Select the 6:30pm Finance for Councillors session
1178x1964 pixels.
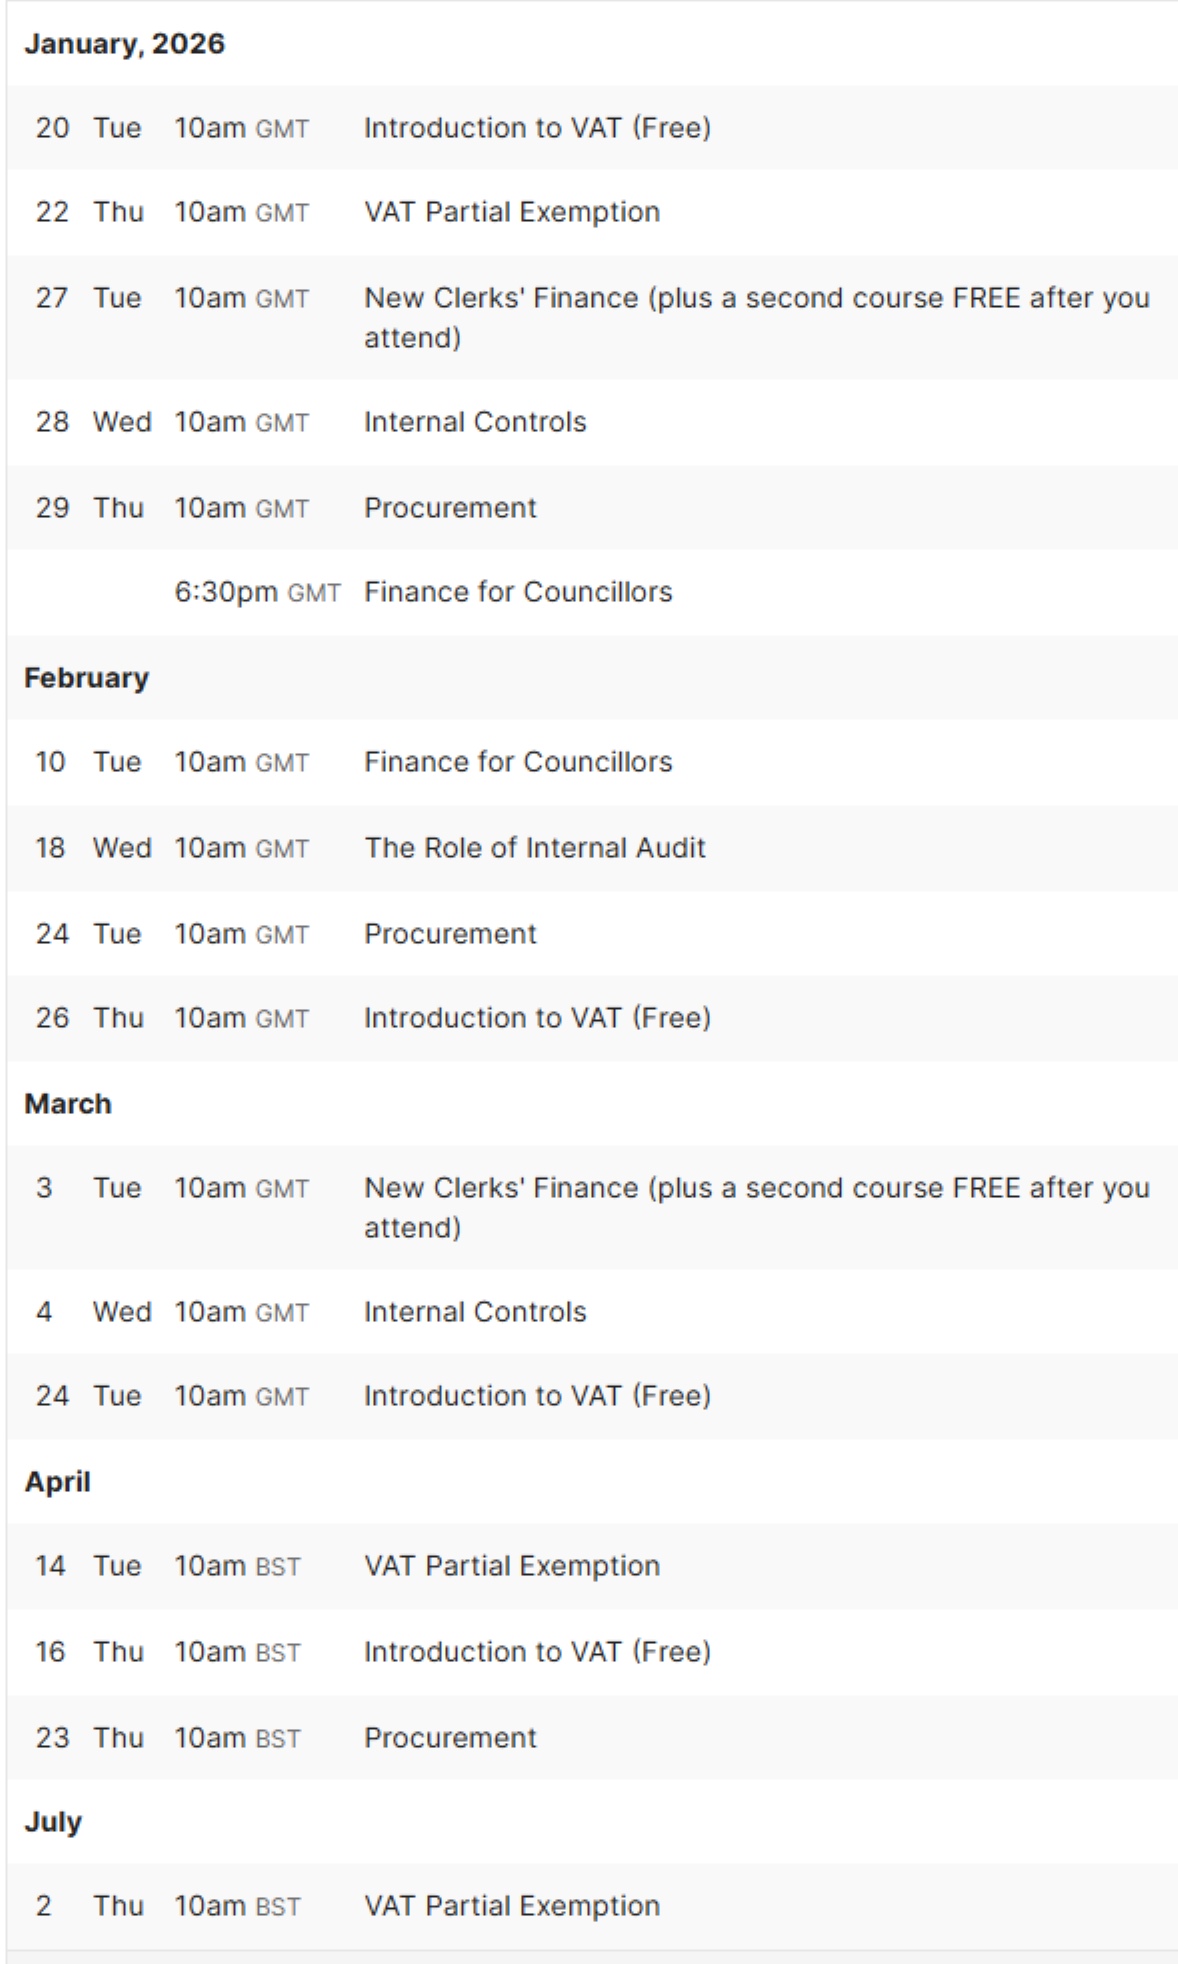coord(518,592)
